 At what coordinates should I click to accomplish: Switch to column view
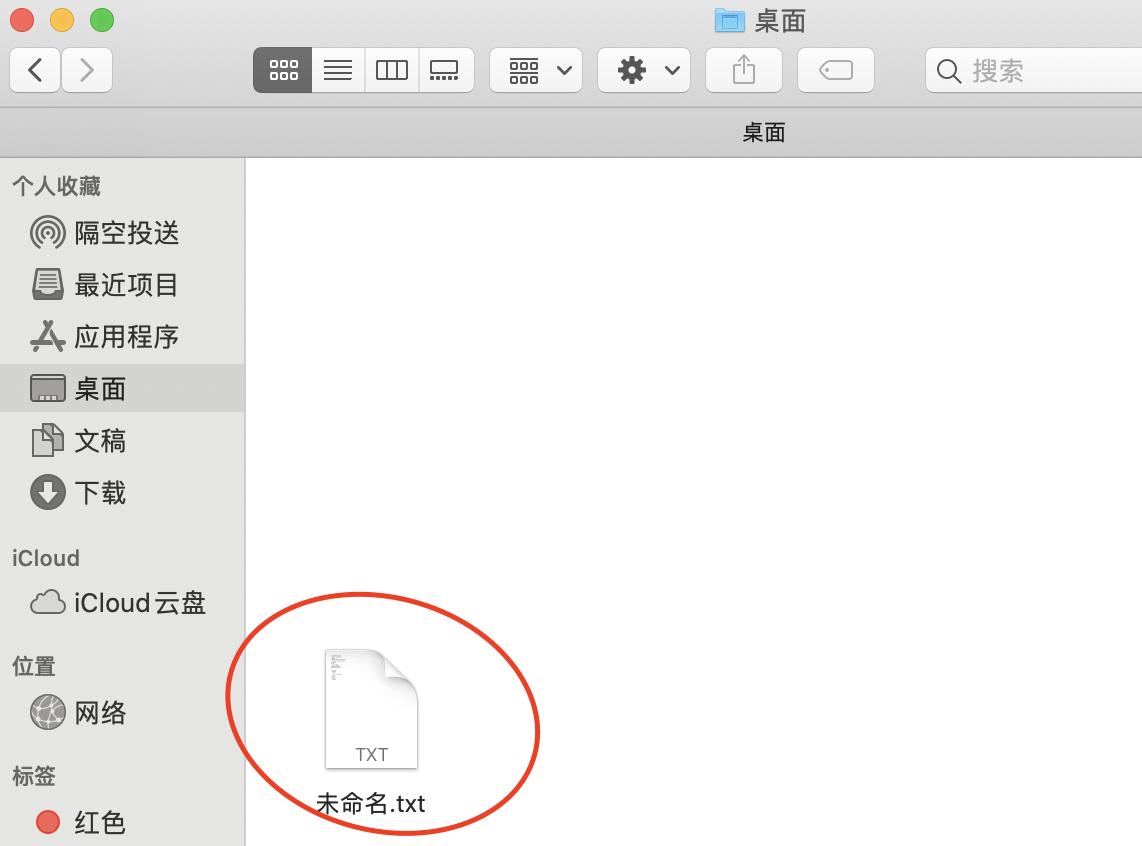(391, 70)
